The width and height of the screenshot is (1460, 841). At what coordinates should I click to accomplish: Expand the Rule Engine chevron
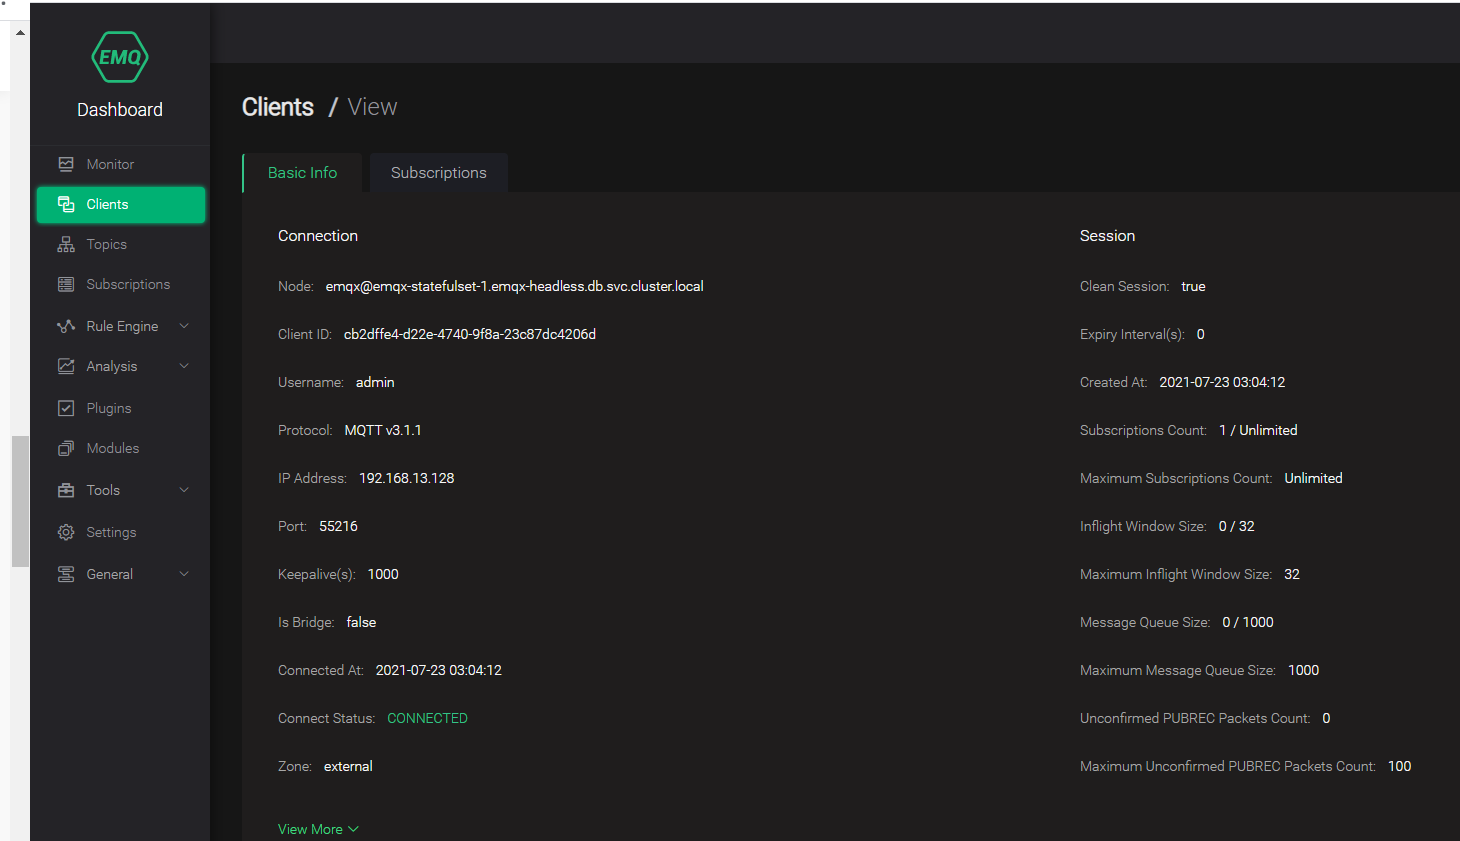pyautogui.click(x=184, y=326)
